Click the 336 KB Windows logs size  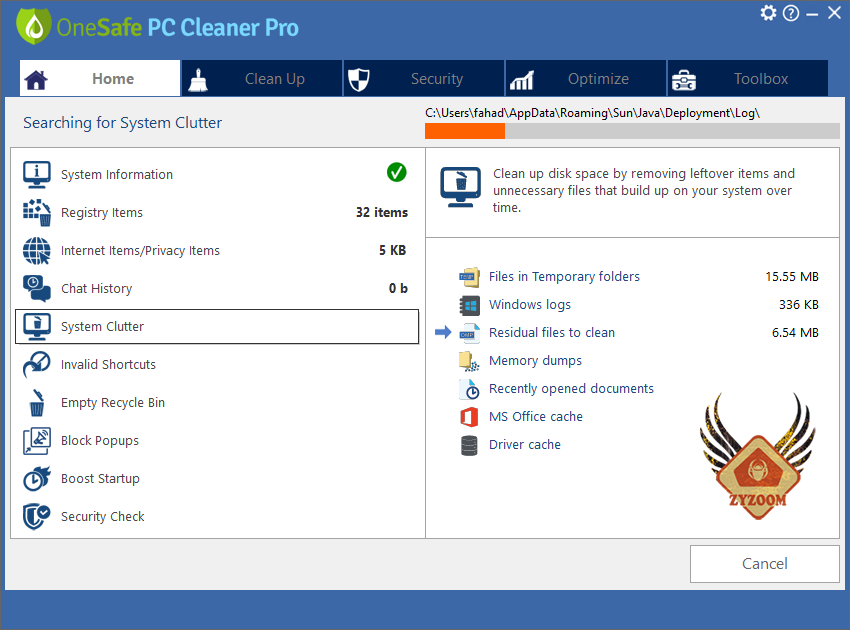point(799,305)
